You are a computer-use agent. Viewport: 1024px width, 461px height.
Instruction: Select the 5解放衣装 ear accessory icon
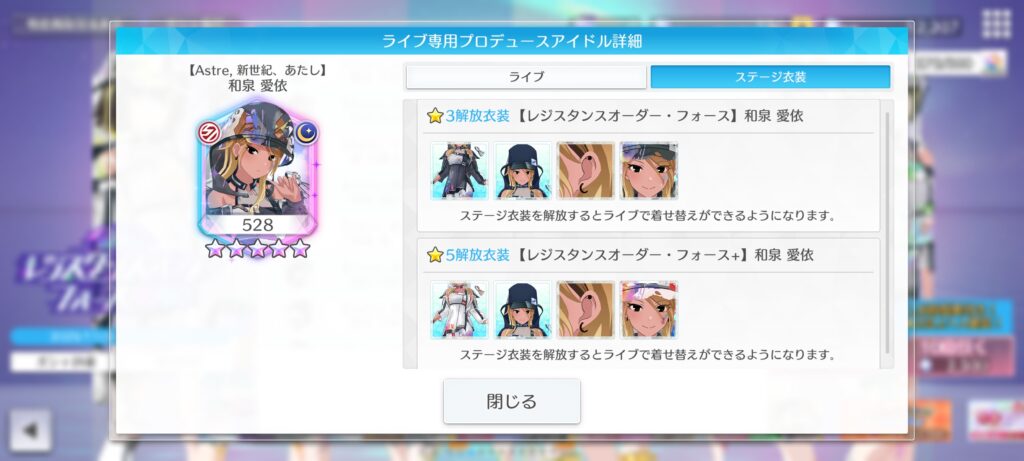point(586,310)
